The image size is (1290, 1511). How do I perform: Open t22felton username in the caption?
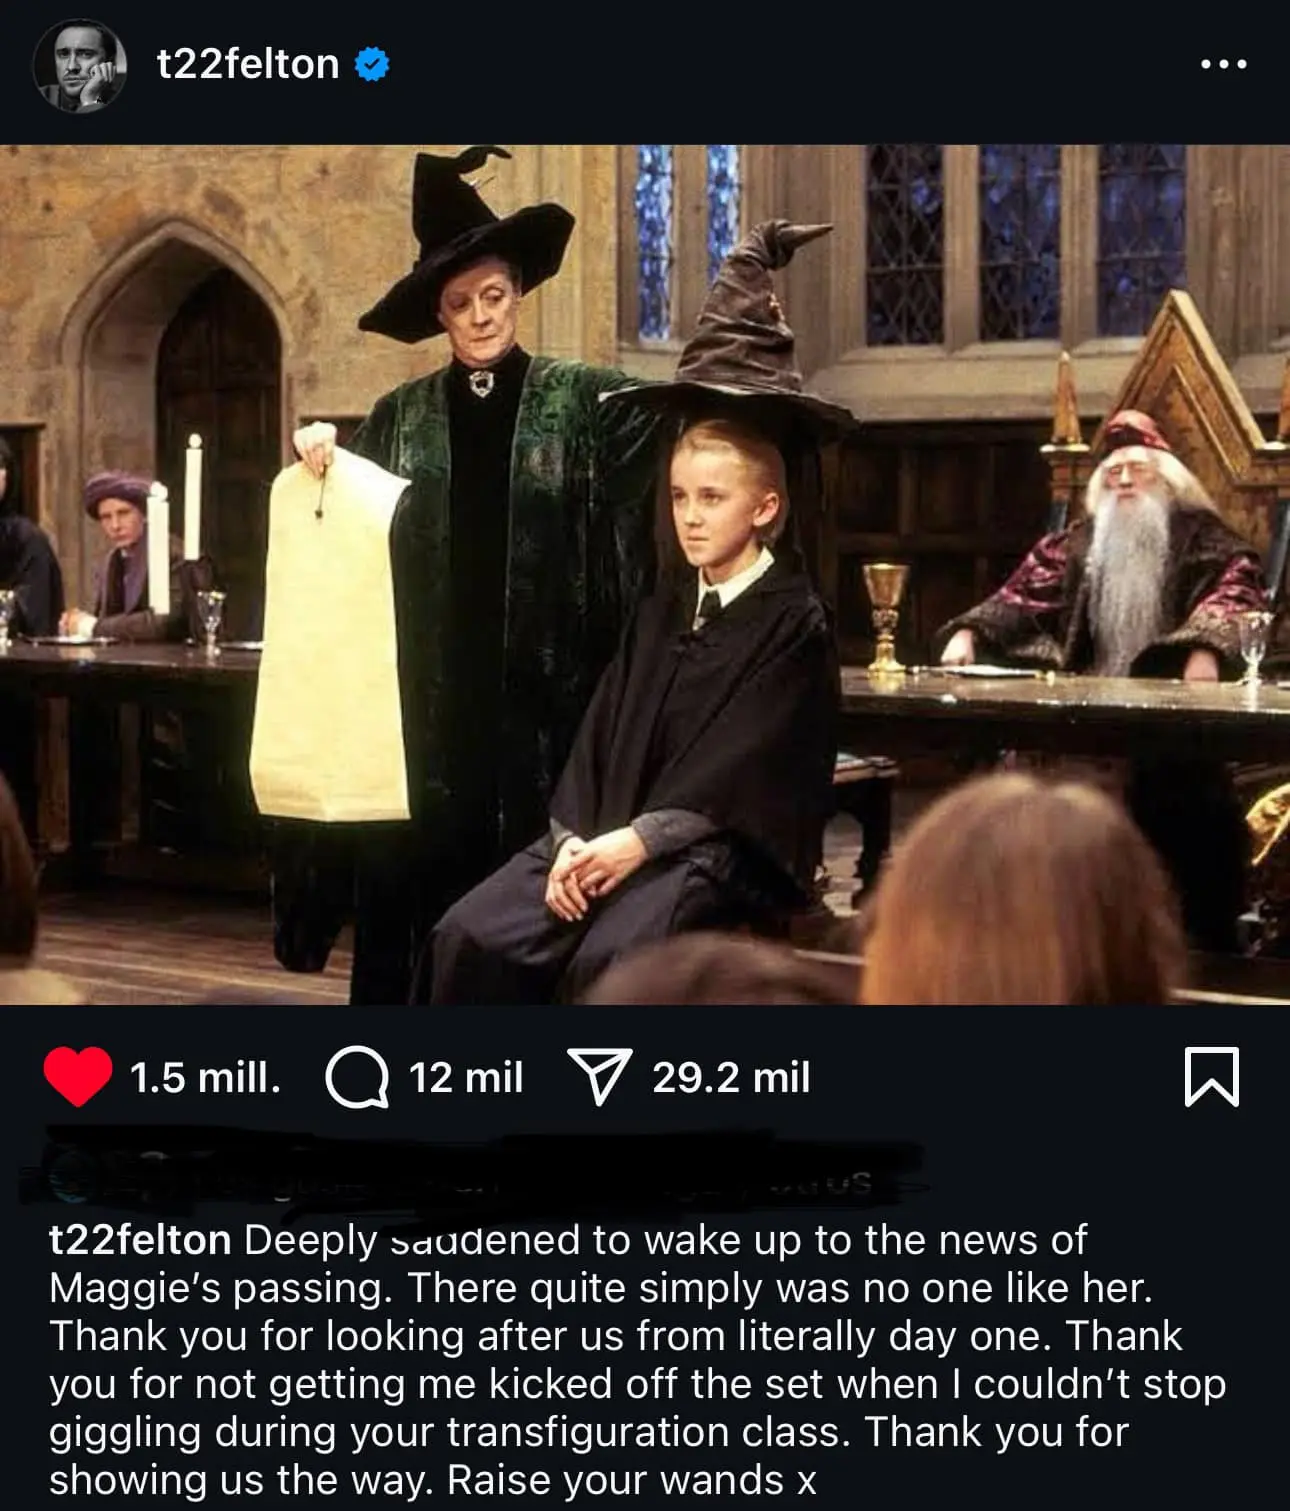click(140, 1240)
